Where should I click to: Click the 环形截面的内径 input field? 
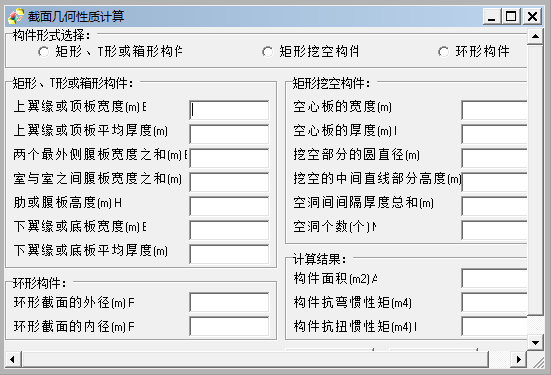229,326
